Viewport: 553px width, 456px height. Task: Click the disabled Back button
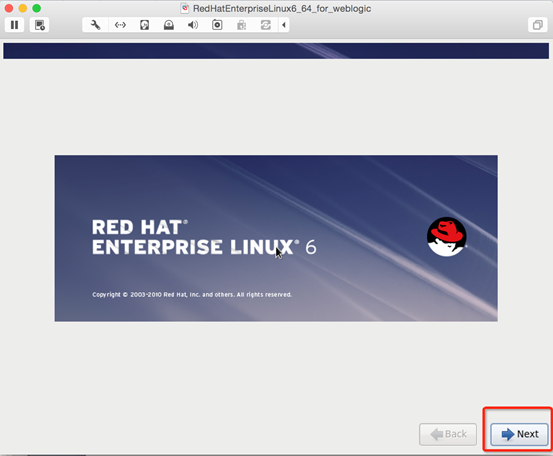(x=448, y=434)
